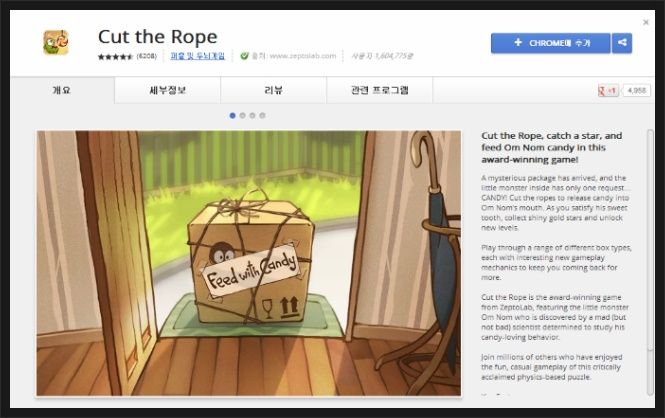This screenshot has width=665, height=418.
Task: Click the green verified checkmark icon
Action: click(x=244, y=56)
